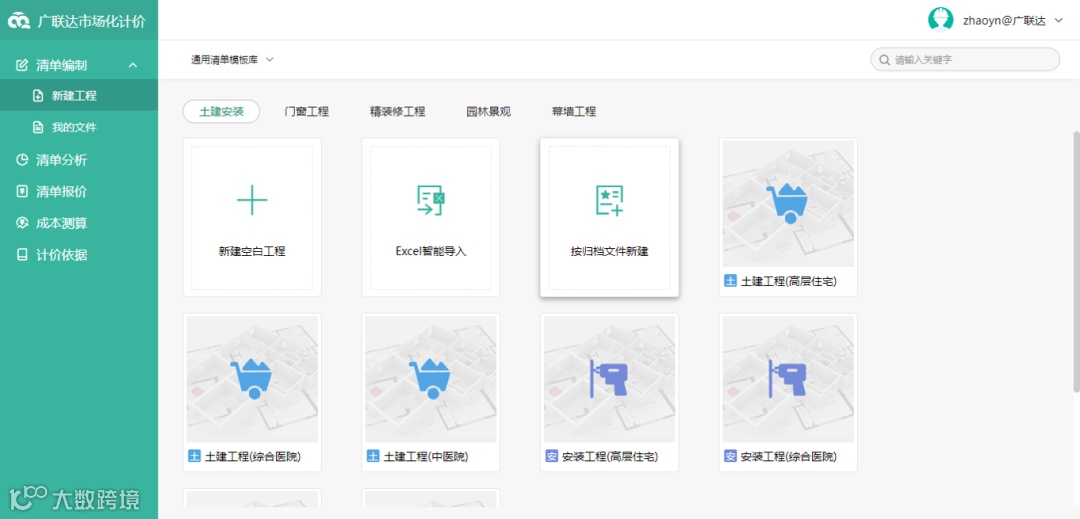Screen dimensions: 1080x519
Task: Click the 安 badge on 安装工程(高层住宅)
Action: tap(552, 456)
